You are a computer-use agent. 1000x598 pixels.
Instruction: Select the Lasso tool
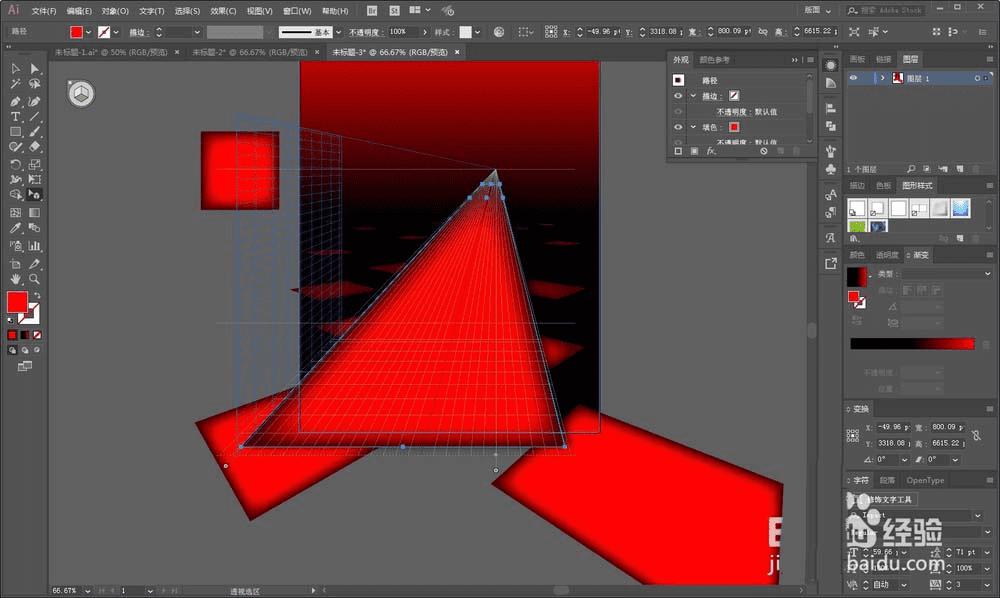tap(34, 84)
